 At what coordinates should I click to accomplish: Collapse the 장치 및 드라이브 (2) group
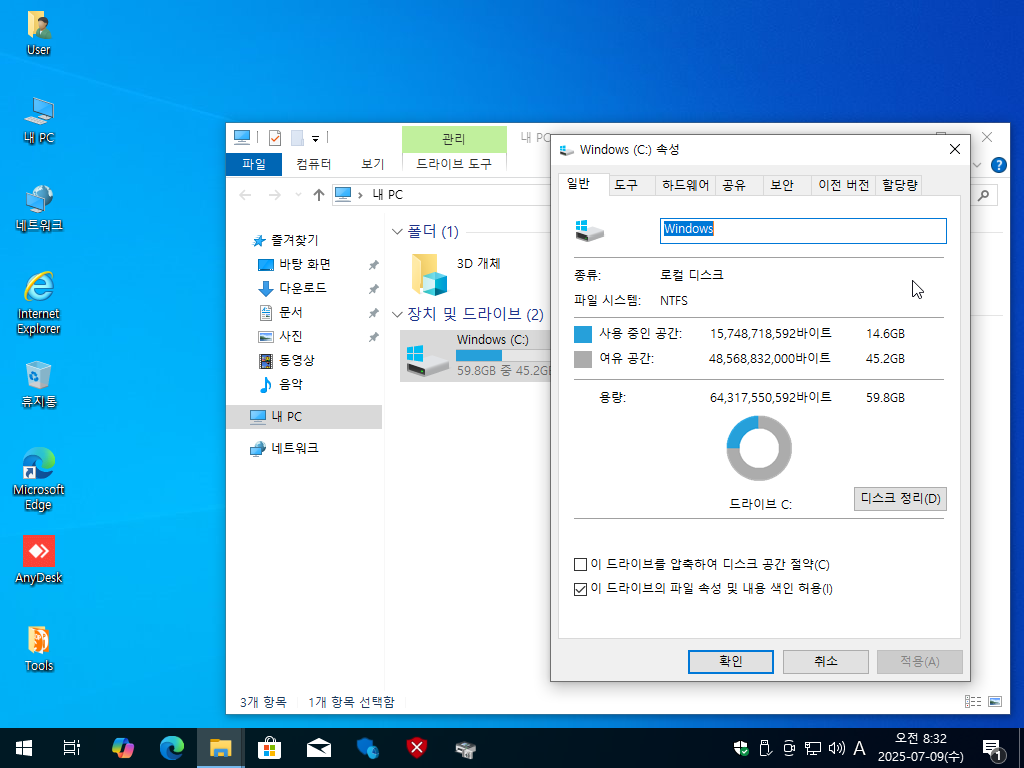397,315
